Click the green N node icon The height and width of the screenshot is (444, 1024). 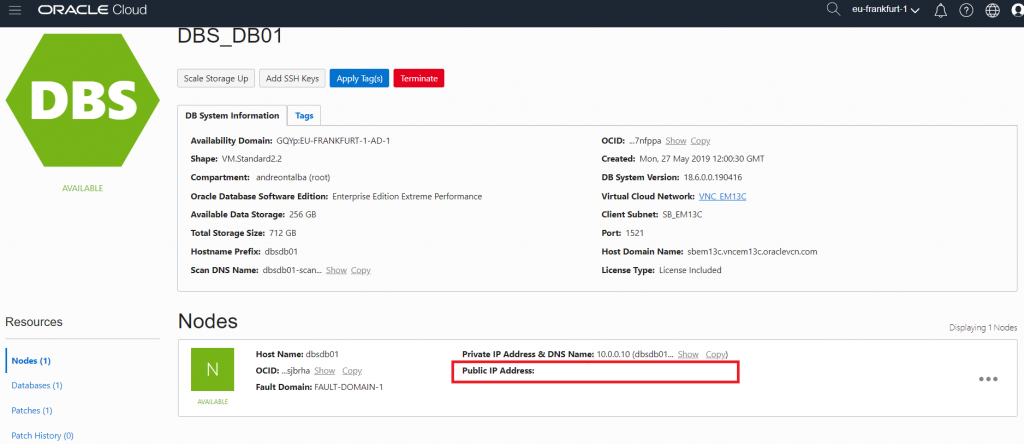[x=212, y=370]
